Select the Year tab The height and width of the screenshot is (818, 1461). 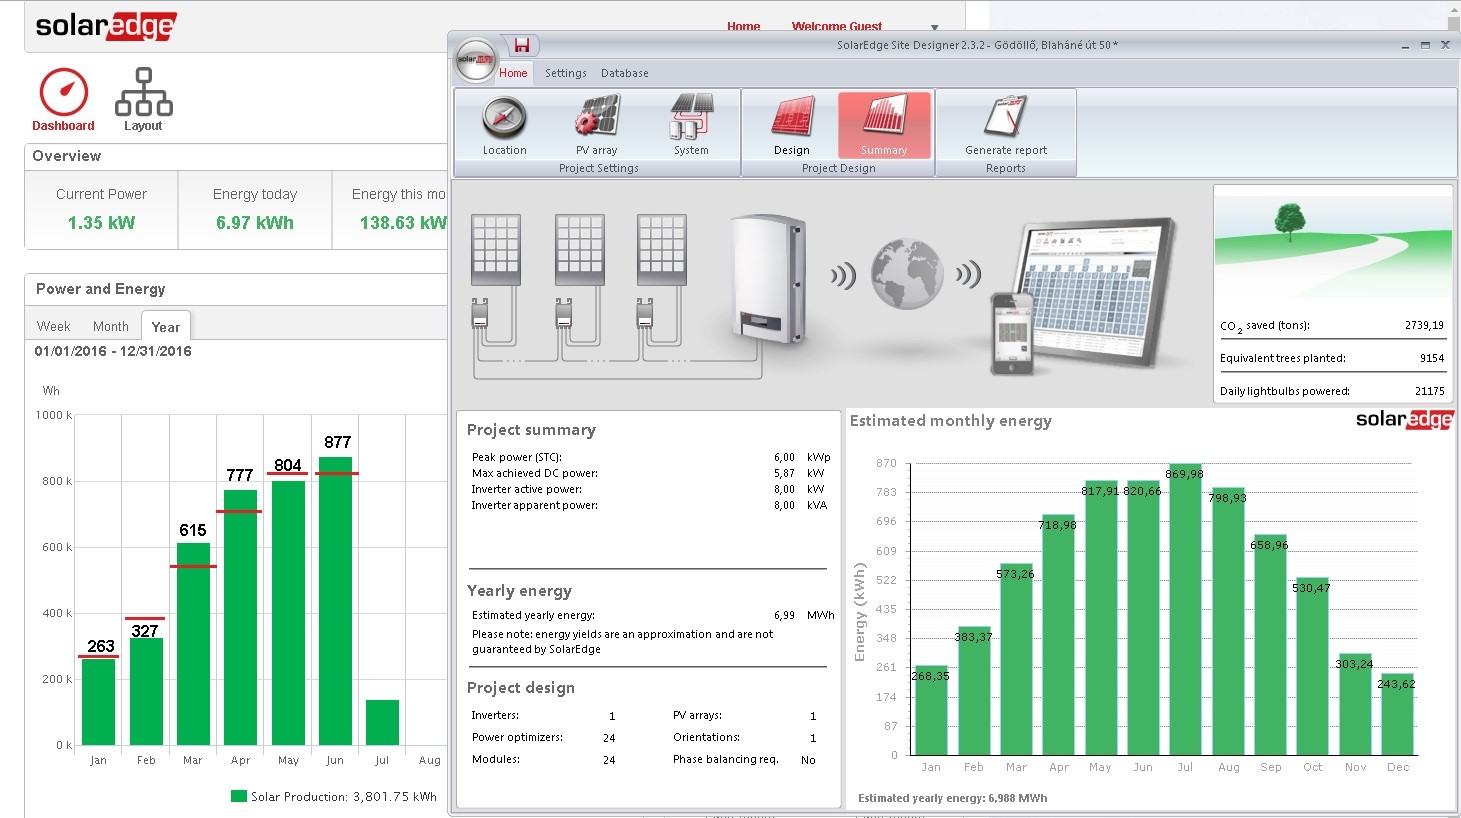click(166, 326)
